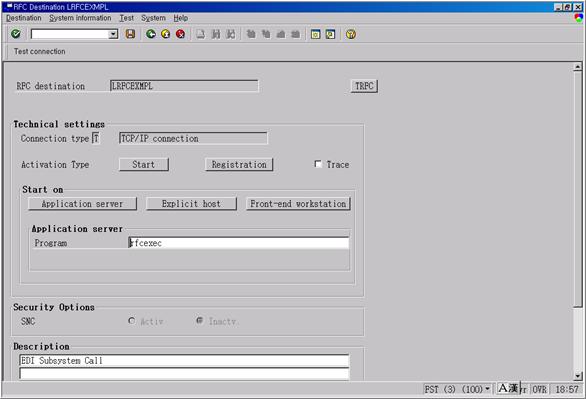Viewport: 586px width, 399px height.
Task: Enable the Trace checkbox
Action: [318, 164]
